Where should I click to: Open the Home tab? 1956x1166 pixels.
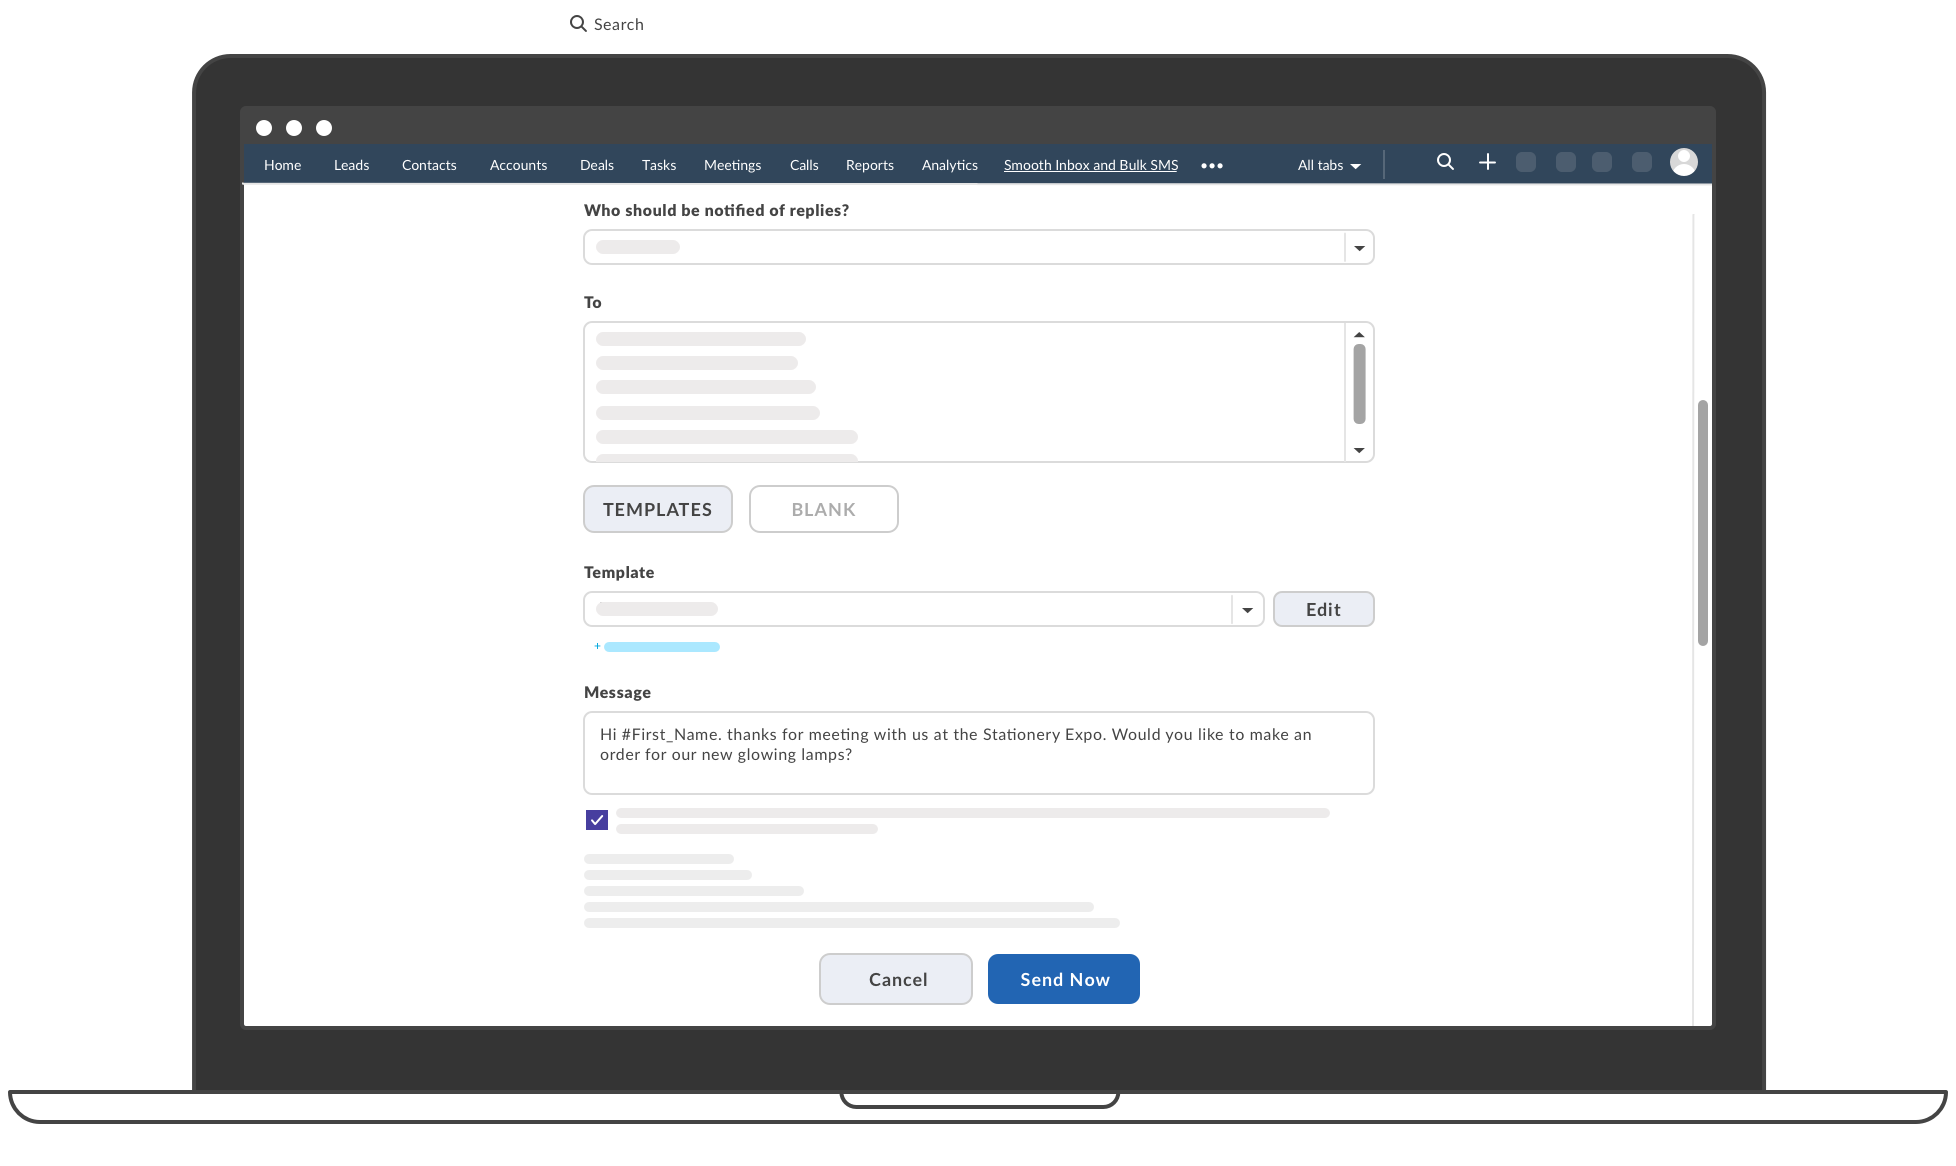click(282, 165)
